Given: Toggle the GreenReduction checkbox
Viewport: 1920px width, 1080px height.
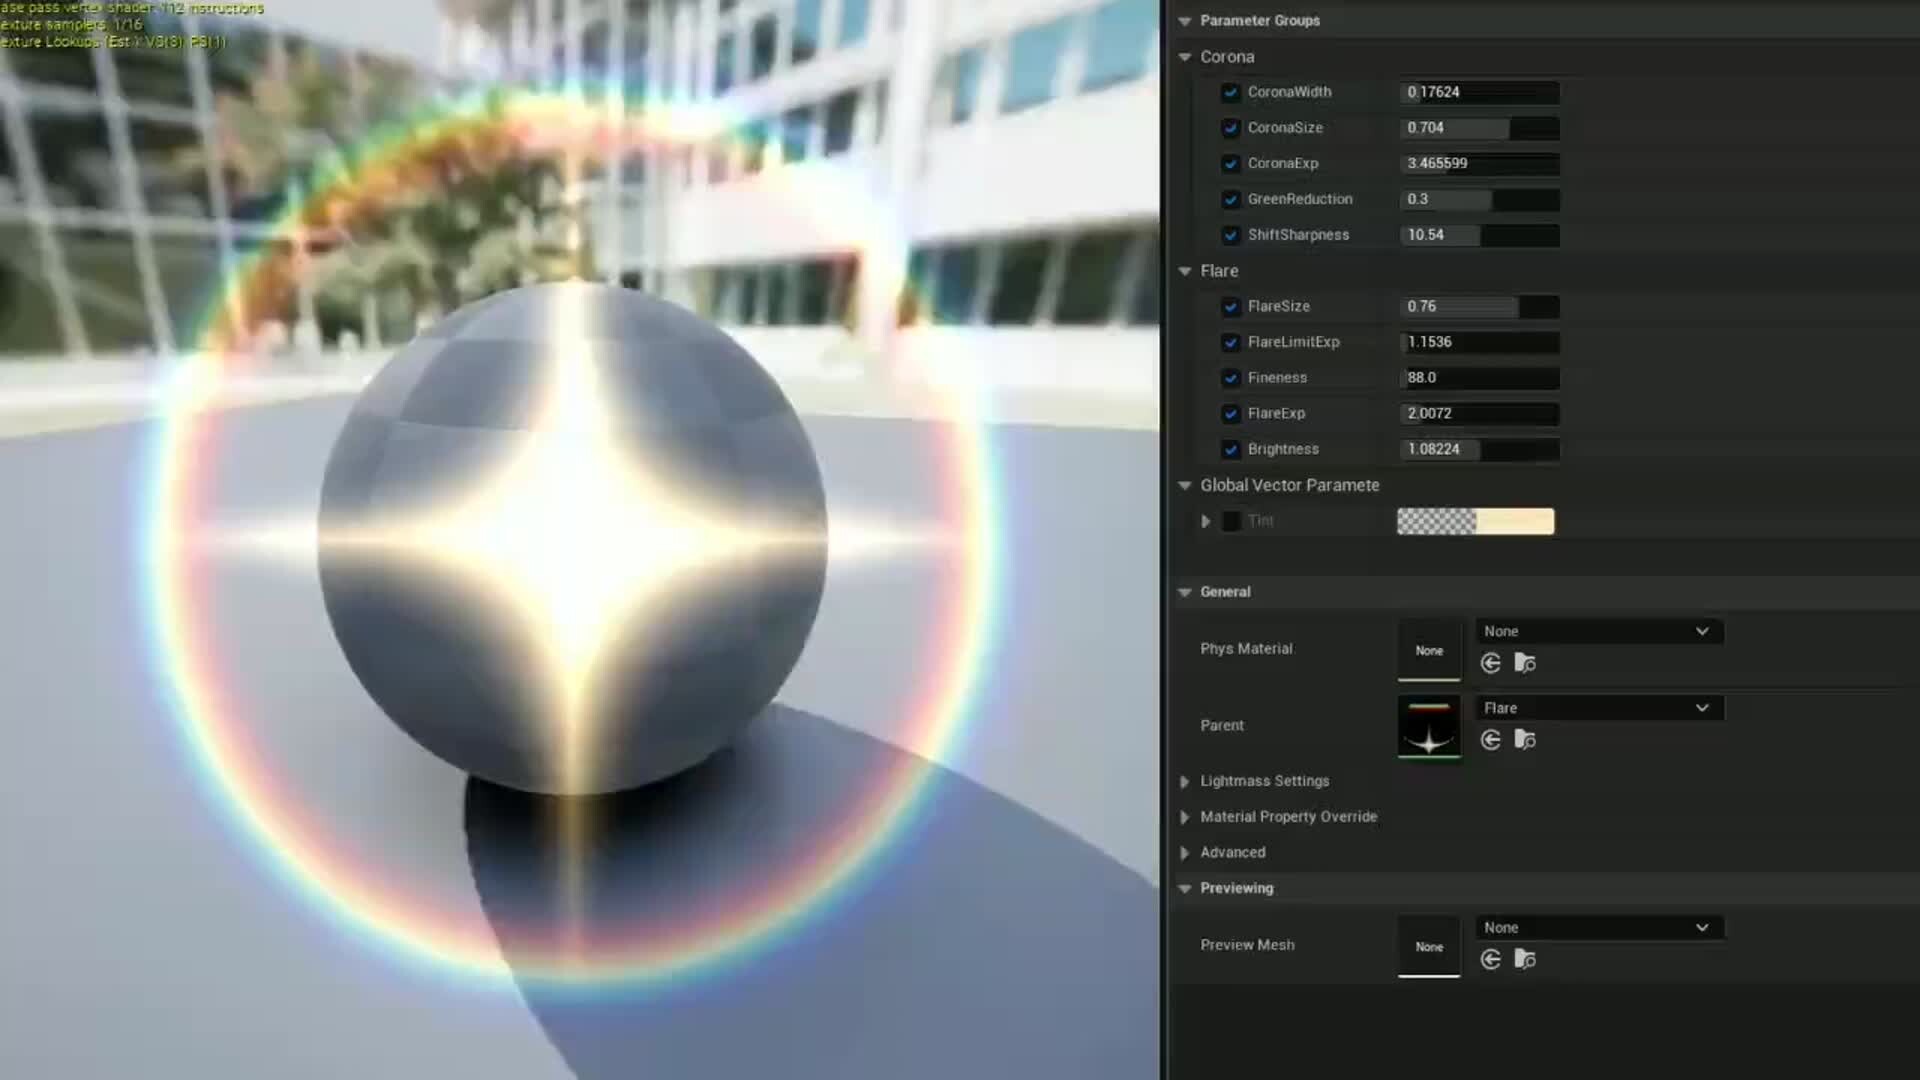Looking at the screenshot, I should pos(1231,199).
